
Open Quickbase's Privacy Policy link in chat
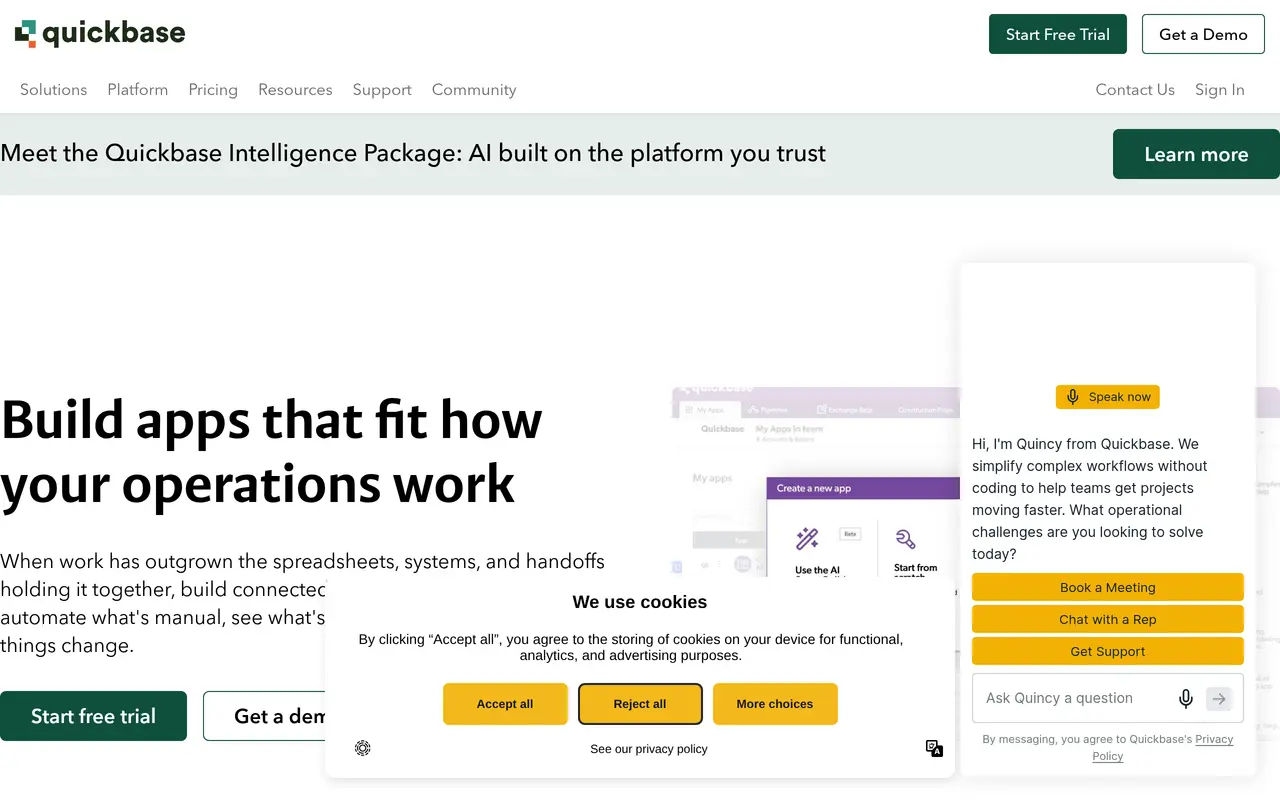(x=1162, y=748)
